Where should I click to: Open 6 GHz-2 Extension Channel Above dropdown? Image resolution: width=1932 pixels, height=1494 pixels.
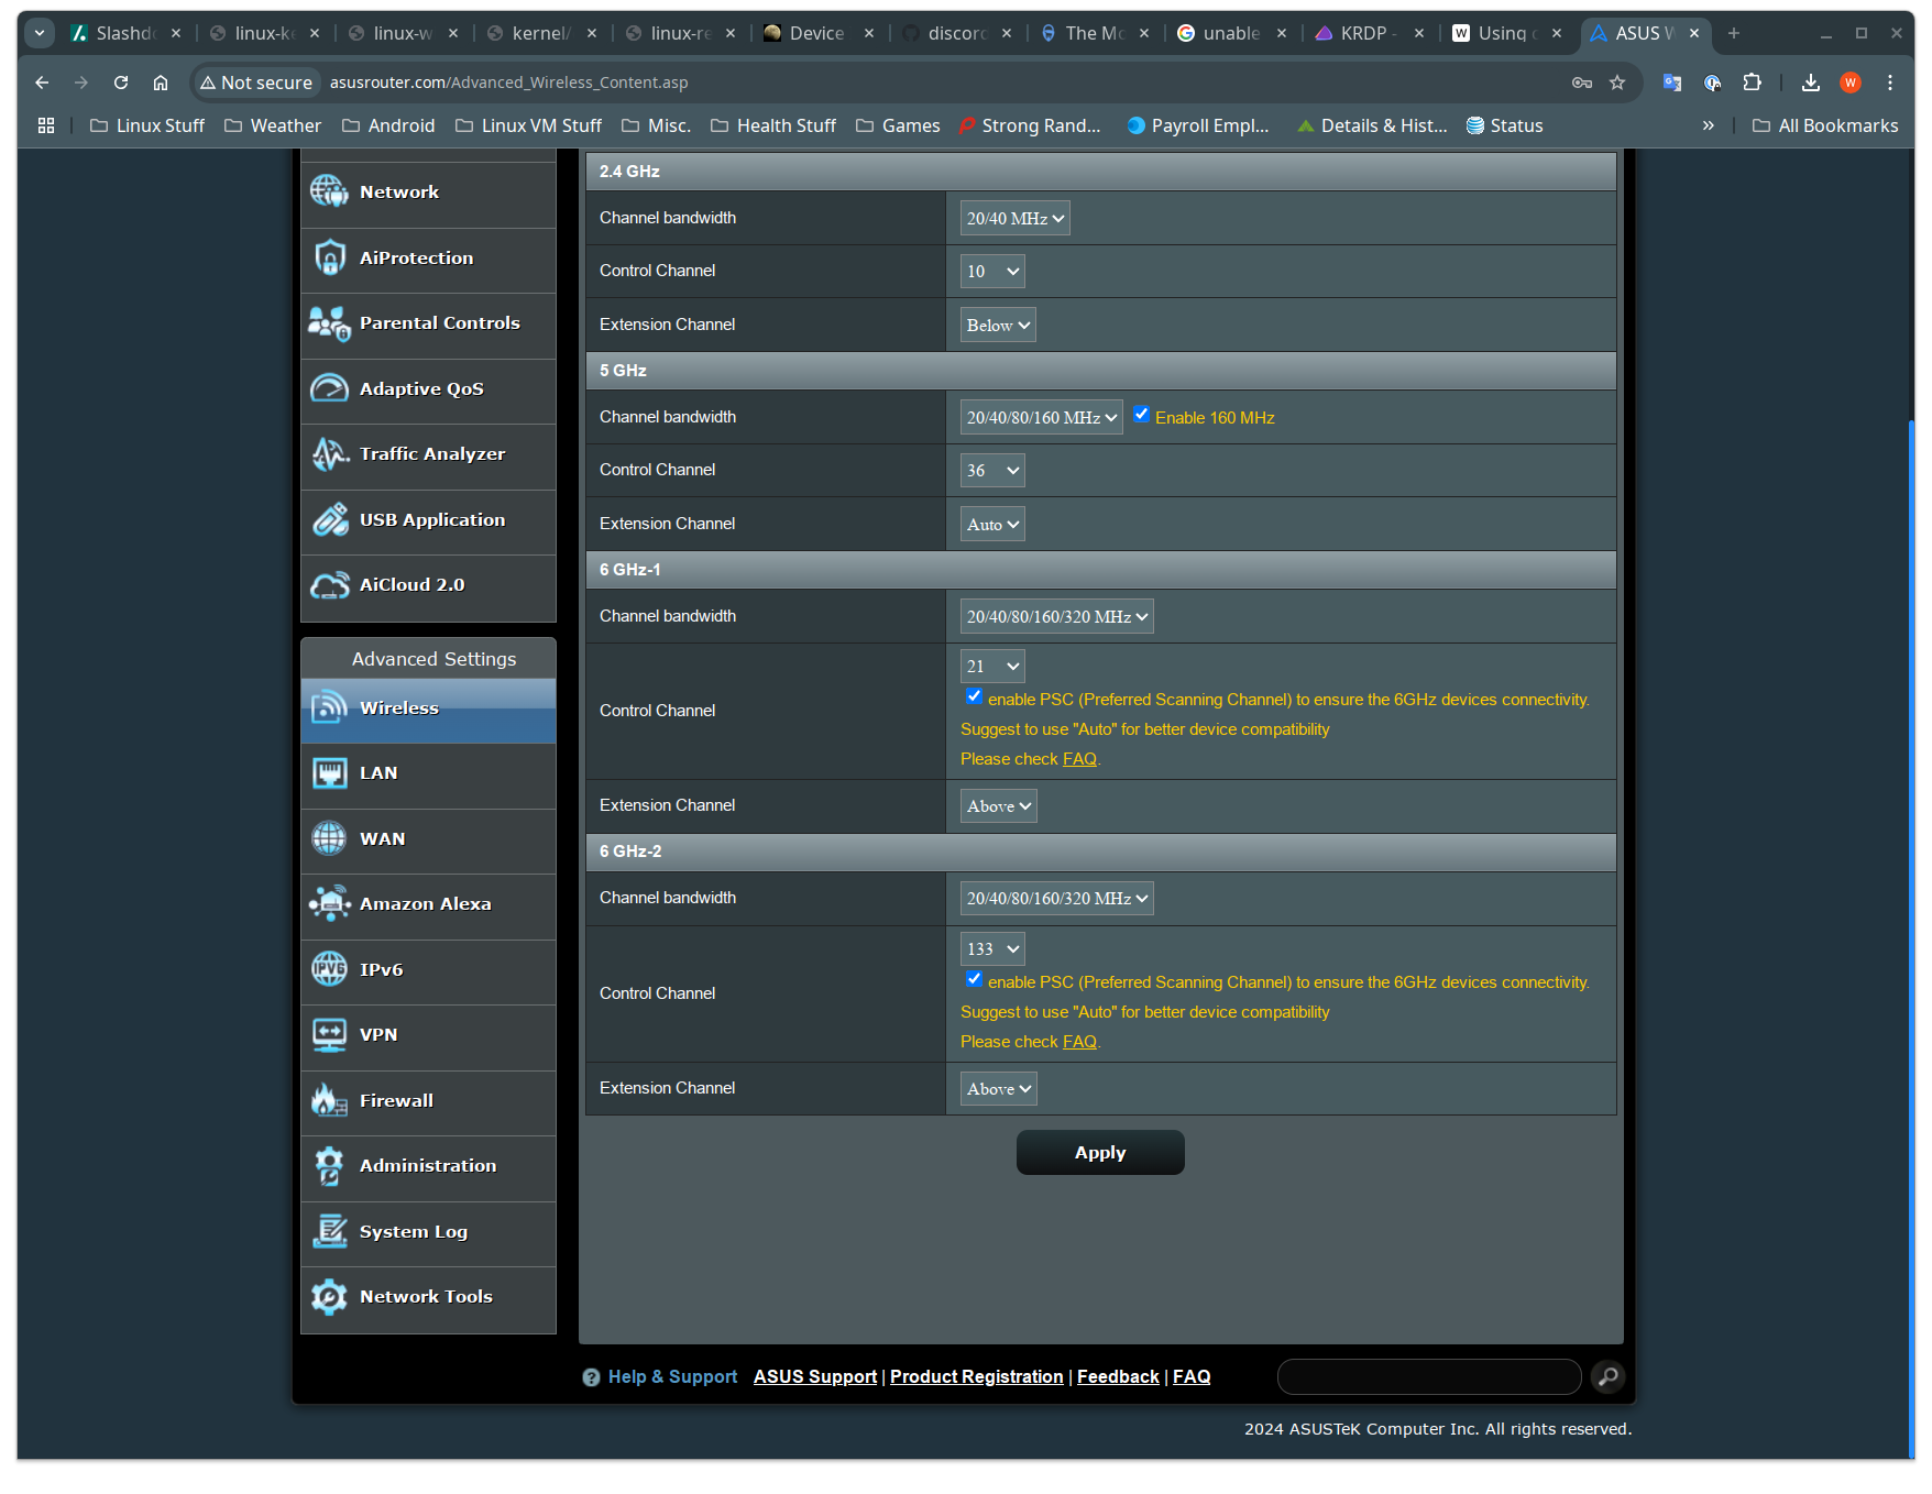(998, 1089)
